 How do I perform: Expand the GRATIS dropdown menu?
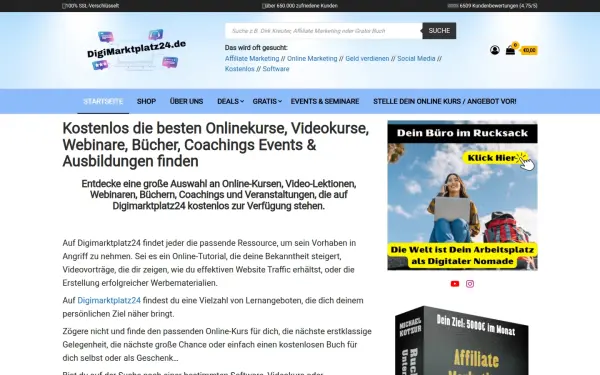click(x=267, y=101)
